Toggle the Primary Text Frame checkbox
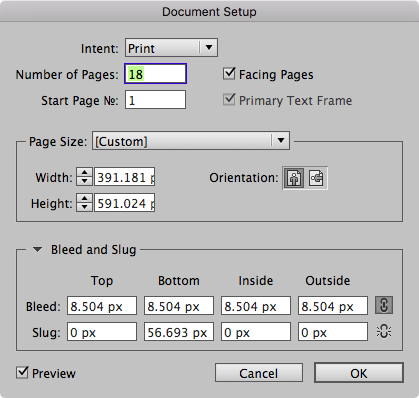This screenshot has width=419, height=398. click(229, 100)
